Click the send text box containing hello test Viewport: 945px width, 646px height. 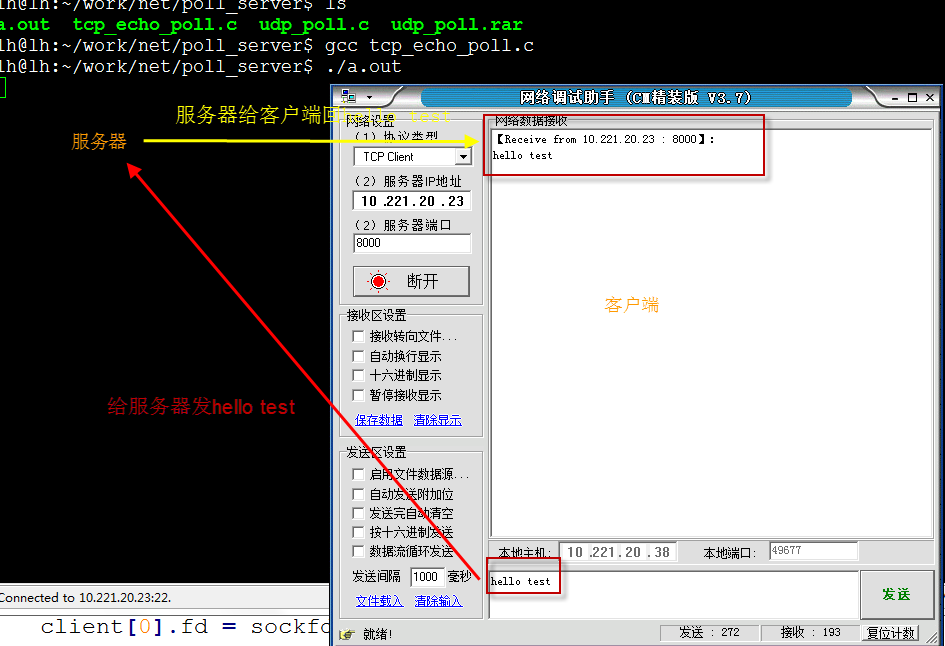(674, 594)
